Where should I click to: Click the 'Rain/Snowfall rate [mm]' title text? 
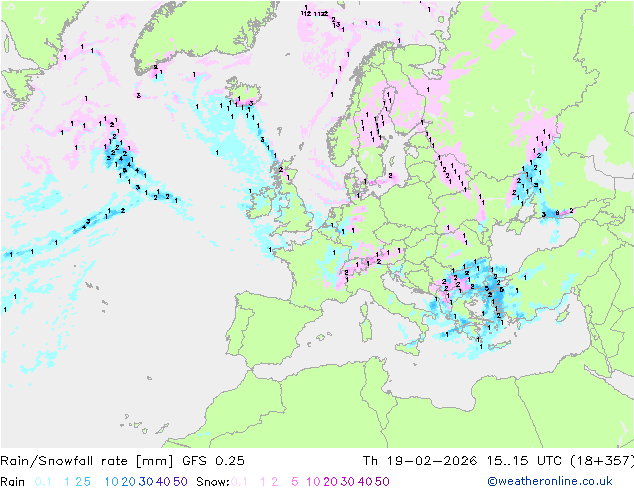[x=87, y=461]
